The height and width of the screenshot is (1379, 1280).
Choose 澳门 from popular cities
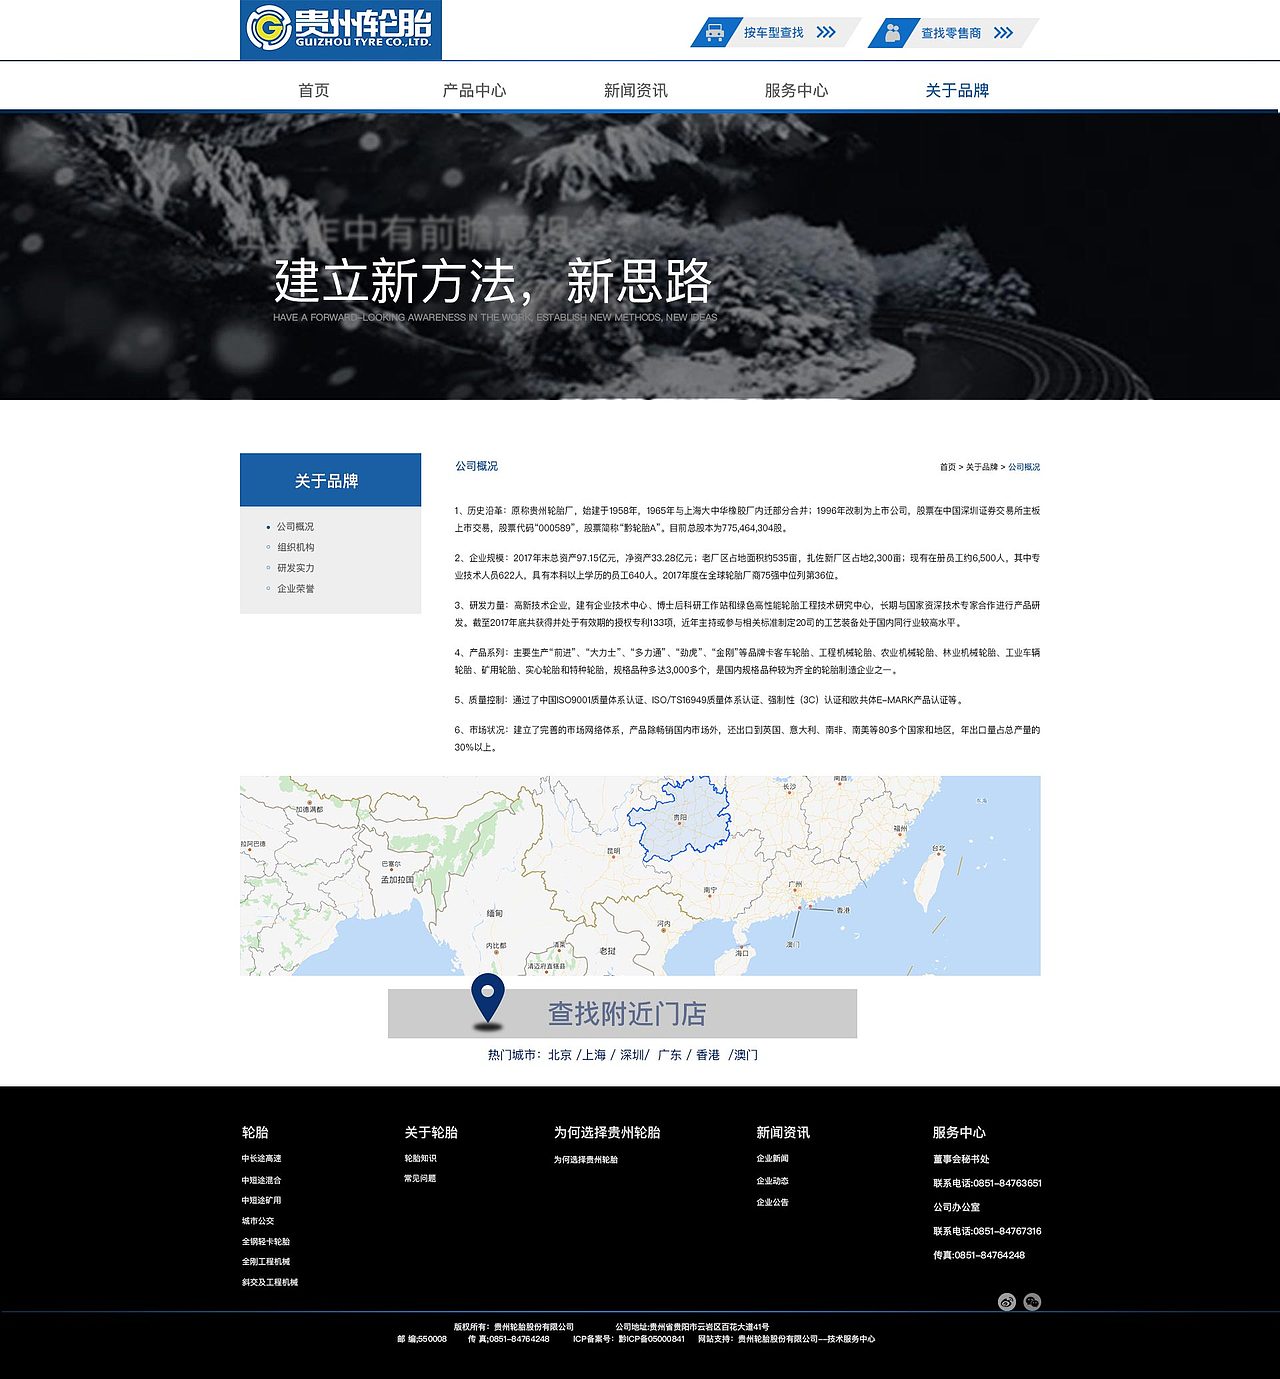tap(746, 1055)
